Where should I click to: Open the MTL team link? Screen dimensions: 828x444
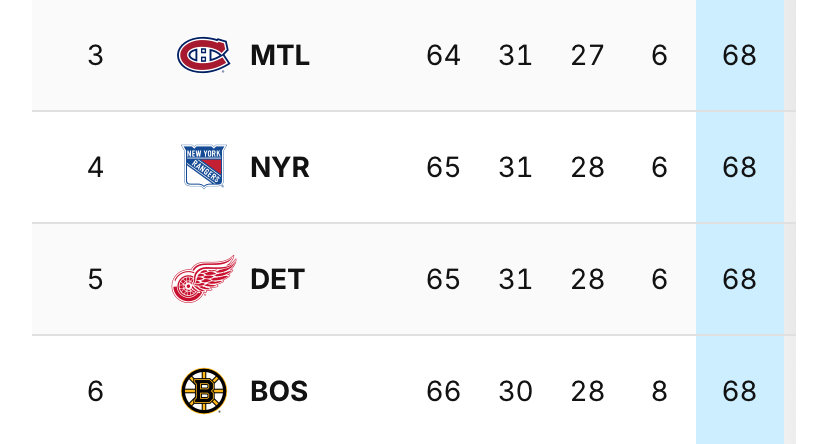click(280, 55)
